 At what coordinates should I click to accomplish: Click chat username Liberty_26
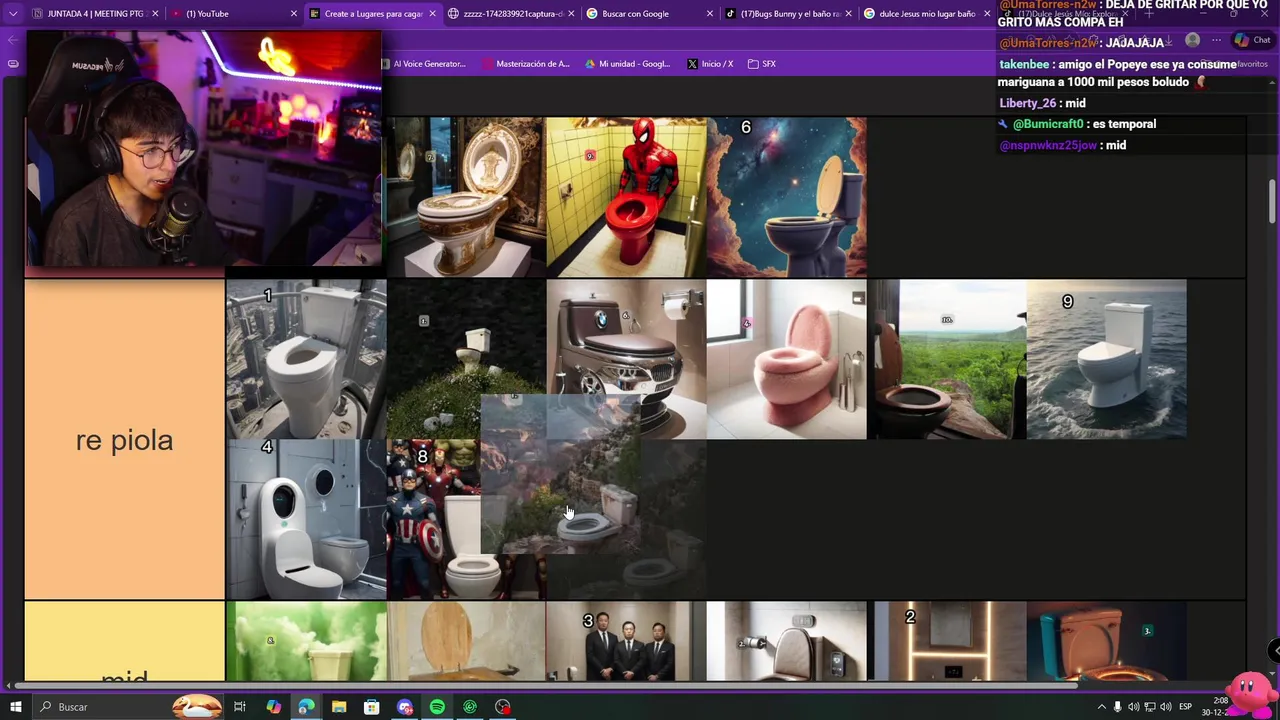click(1027, 103)
